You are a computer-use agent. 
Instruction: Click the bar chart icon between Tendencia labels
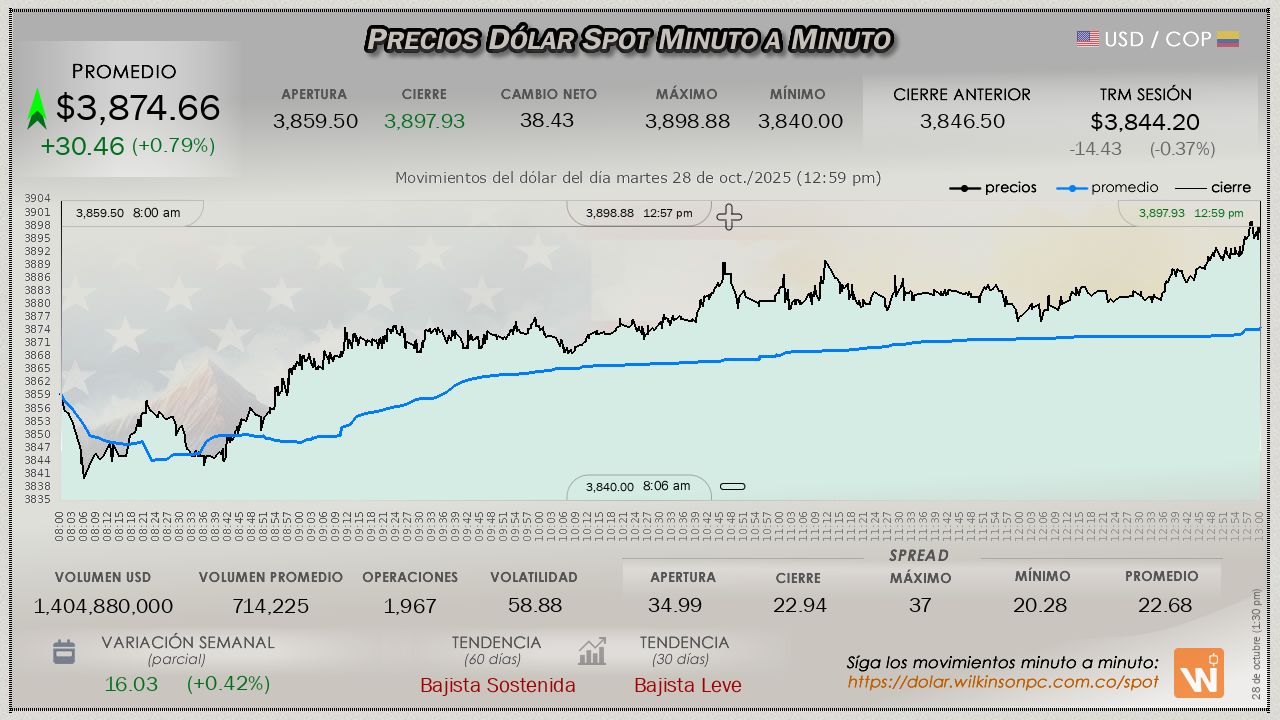tap(592, 652)
